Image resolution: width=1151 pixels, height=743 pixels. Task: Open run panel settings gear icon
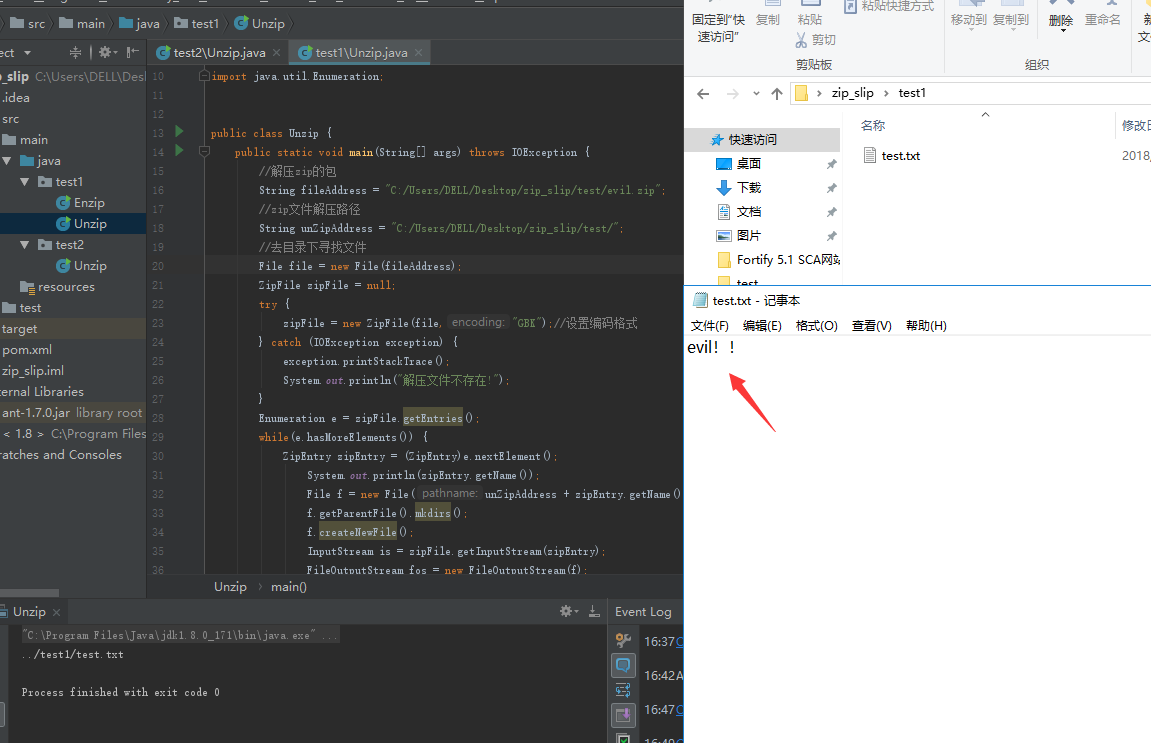566,611
